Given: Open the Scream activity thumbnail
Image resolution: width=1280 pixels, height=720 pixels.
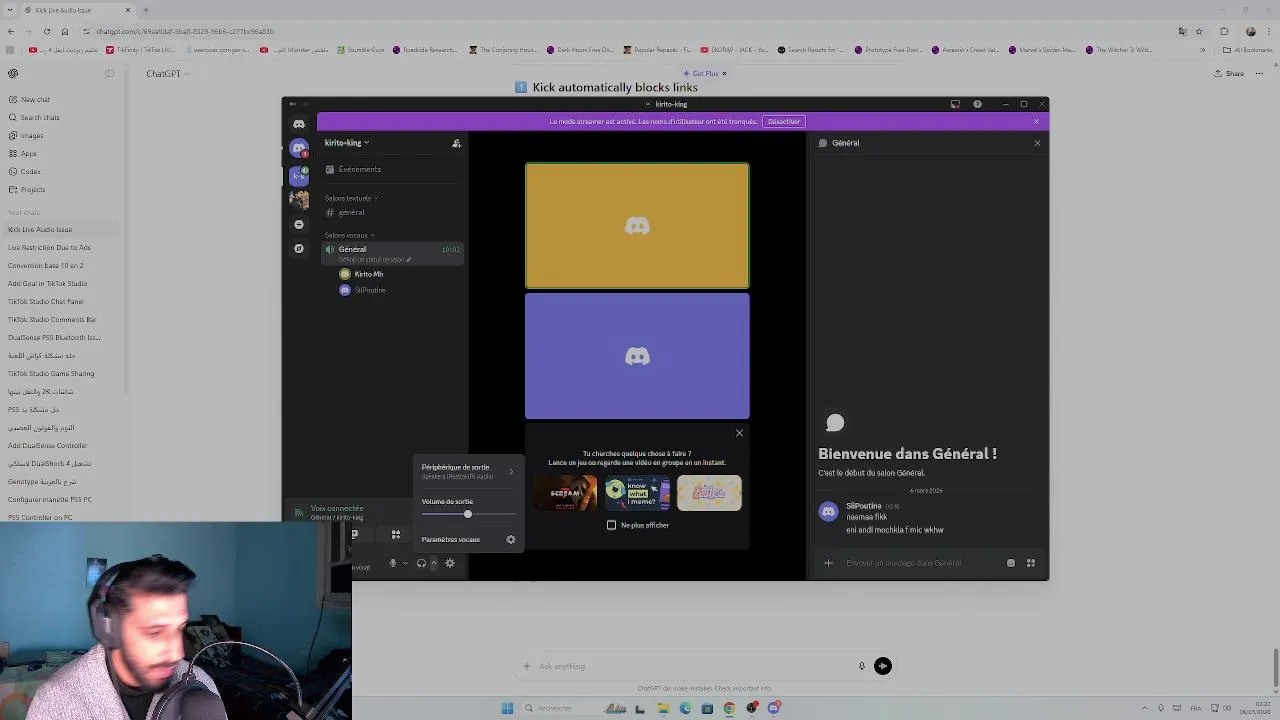Looking at the screenshot, I should coord(565,493).
